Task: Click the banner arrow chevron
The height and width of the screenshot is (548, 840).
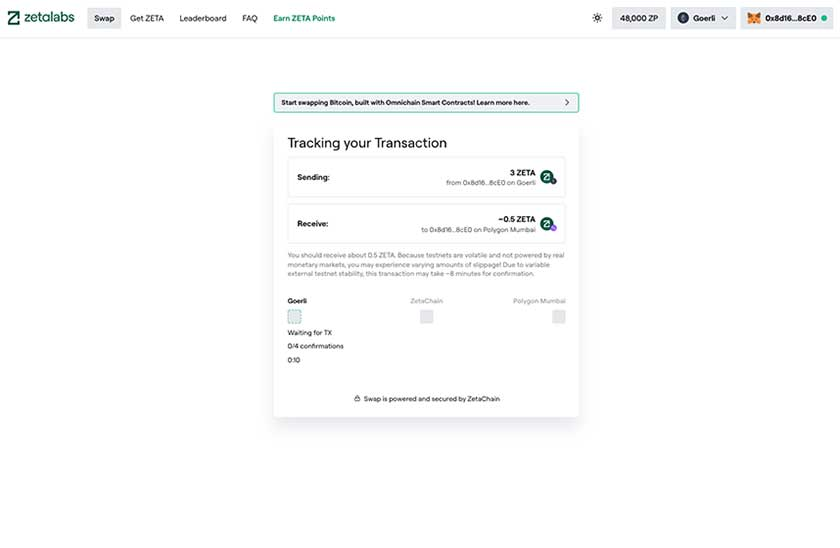Action: click(x=567, y=102)
